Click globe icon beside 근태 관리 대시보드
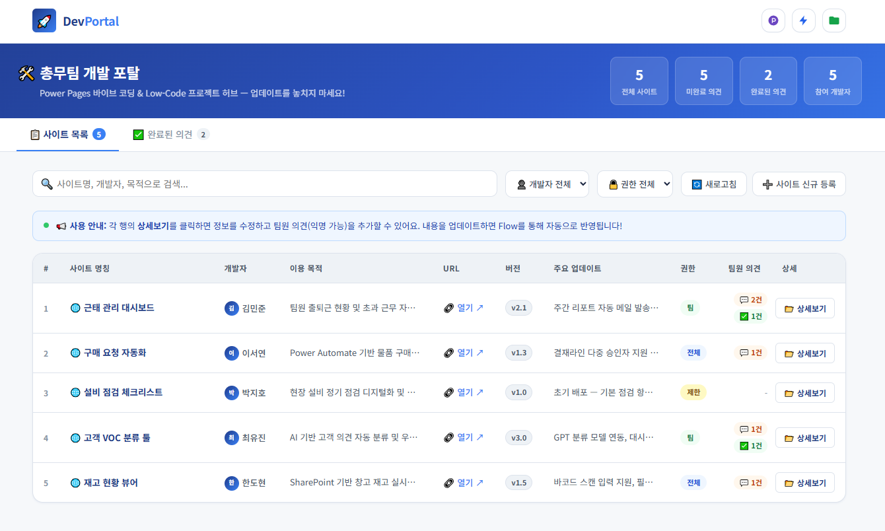The image size is (885, 531). 75,308
